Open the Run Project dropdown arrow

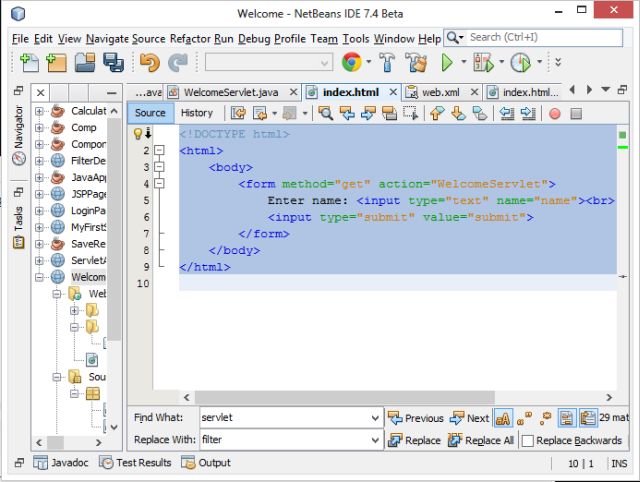463,62
